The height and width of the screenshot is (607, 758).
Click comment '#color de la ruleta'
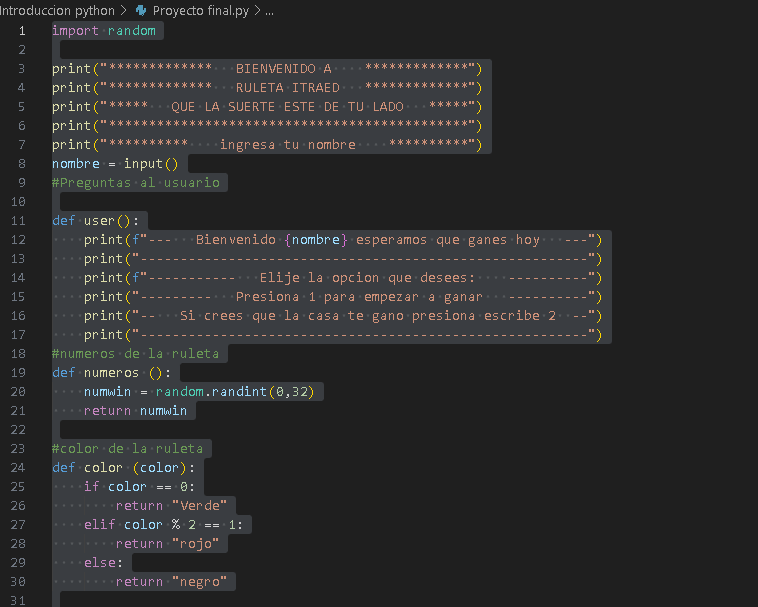128,449
